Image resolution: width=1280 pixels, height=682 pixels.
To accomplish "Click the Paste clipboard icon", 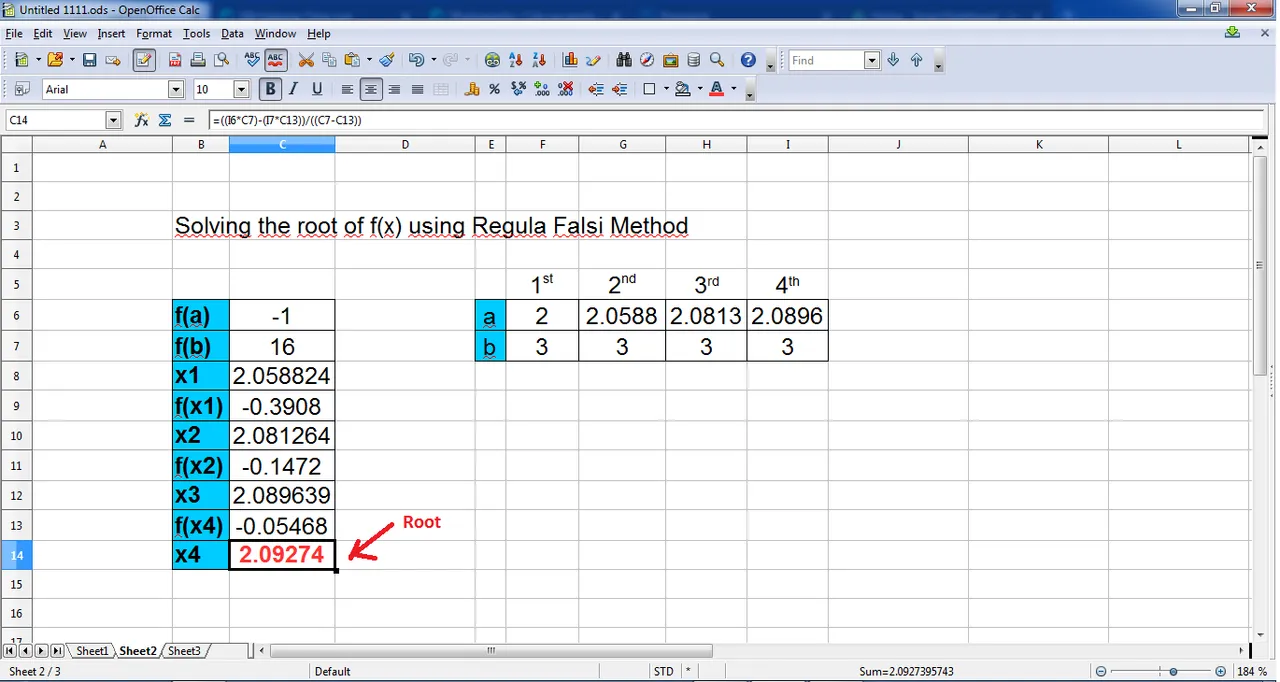I will pos(352,61).
